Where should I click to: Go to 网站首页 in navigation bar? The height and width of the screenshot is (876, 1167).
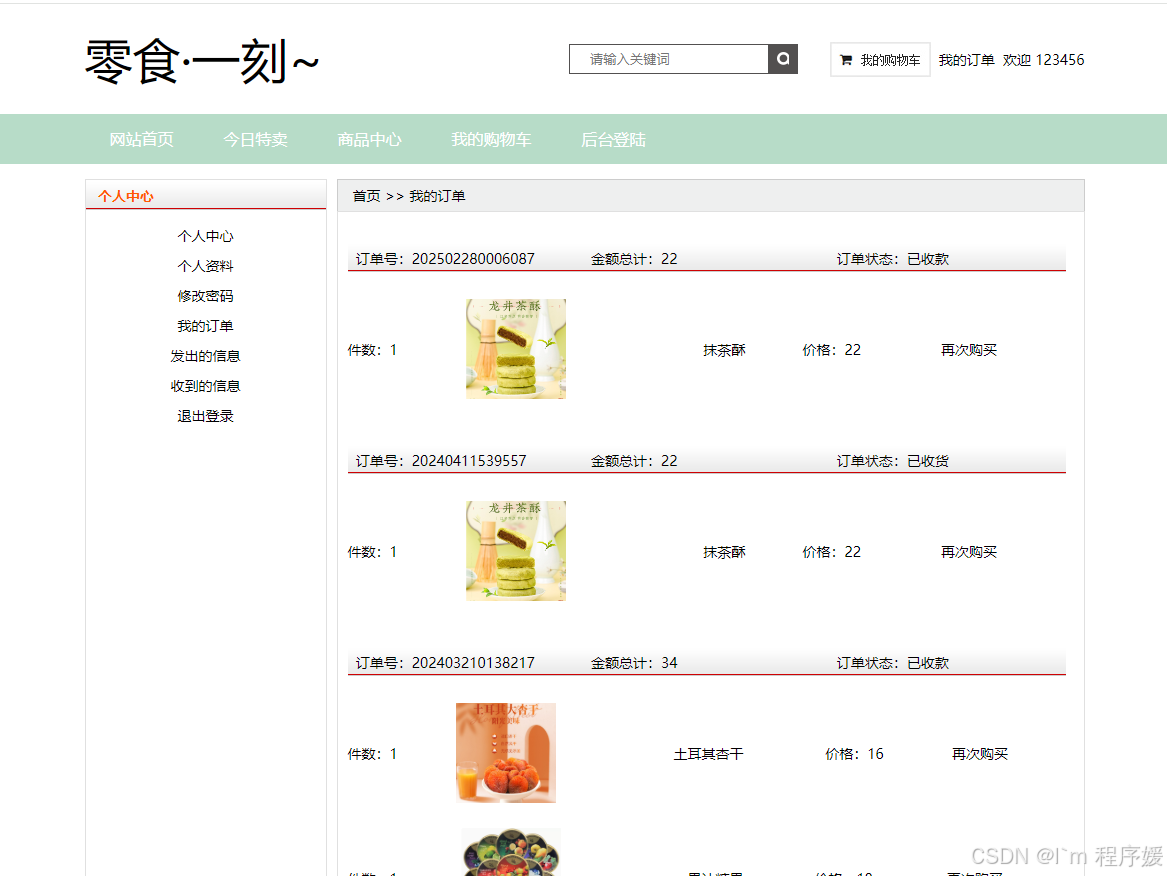(x=141, y=139)
